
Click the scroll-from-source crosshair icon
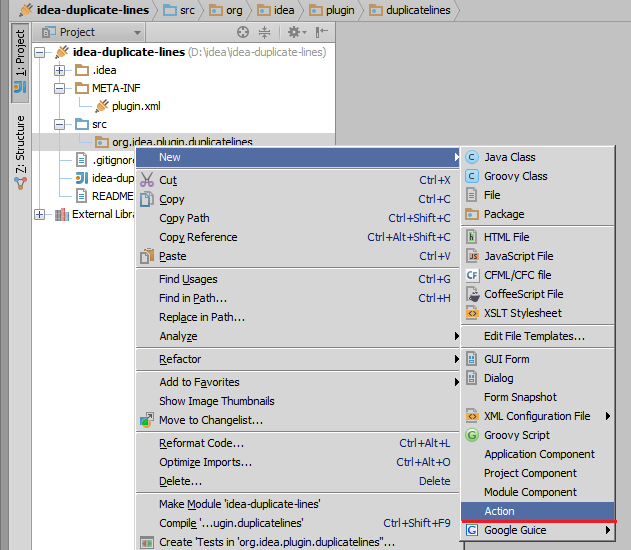(x=243, y=32)
